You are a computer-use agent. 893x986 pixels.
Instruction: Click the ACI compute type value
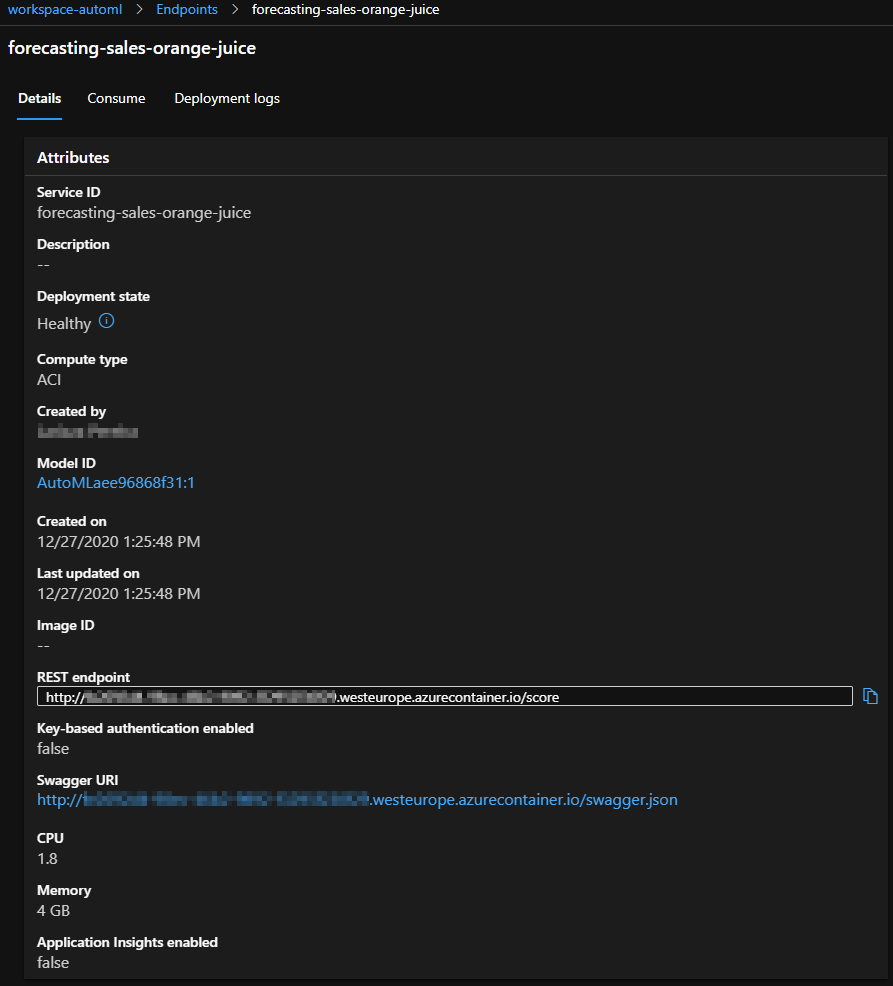click(50, 380)
